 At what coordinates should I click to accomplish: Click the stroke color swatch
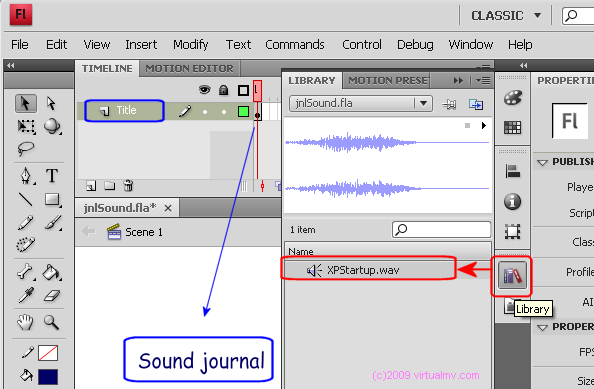[48, 353]
